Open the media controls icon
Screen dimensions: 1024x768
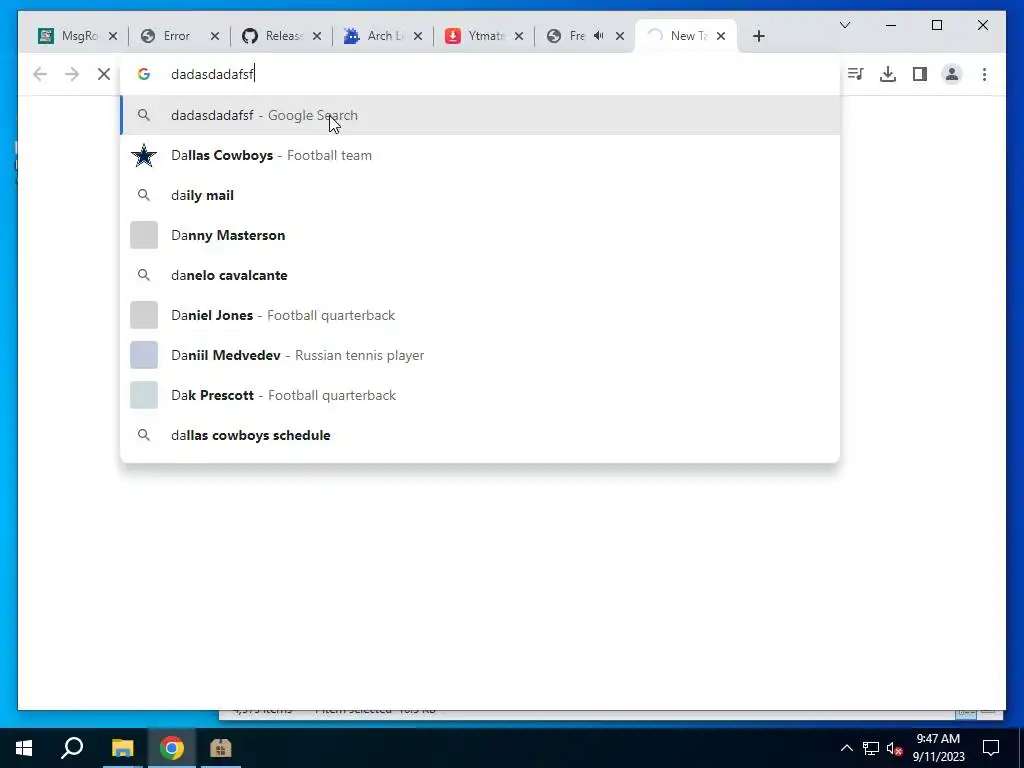[856, 74]
